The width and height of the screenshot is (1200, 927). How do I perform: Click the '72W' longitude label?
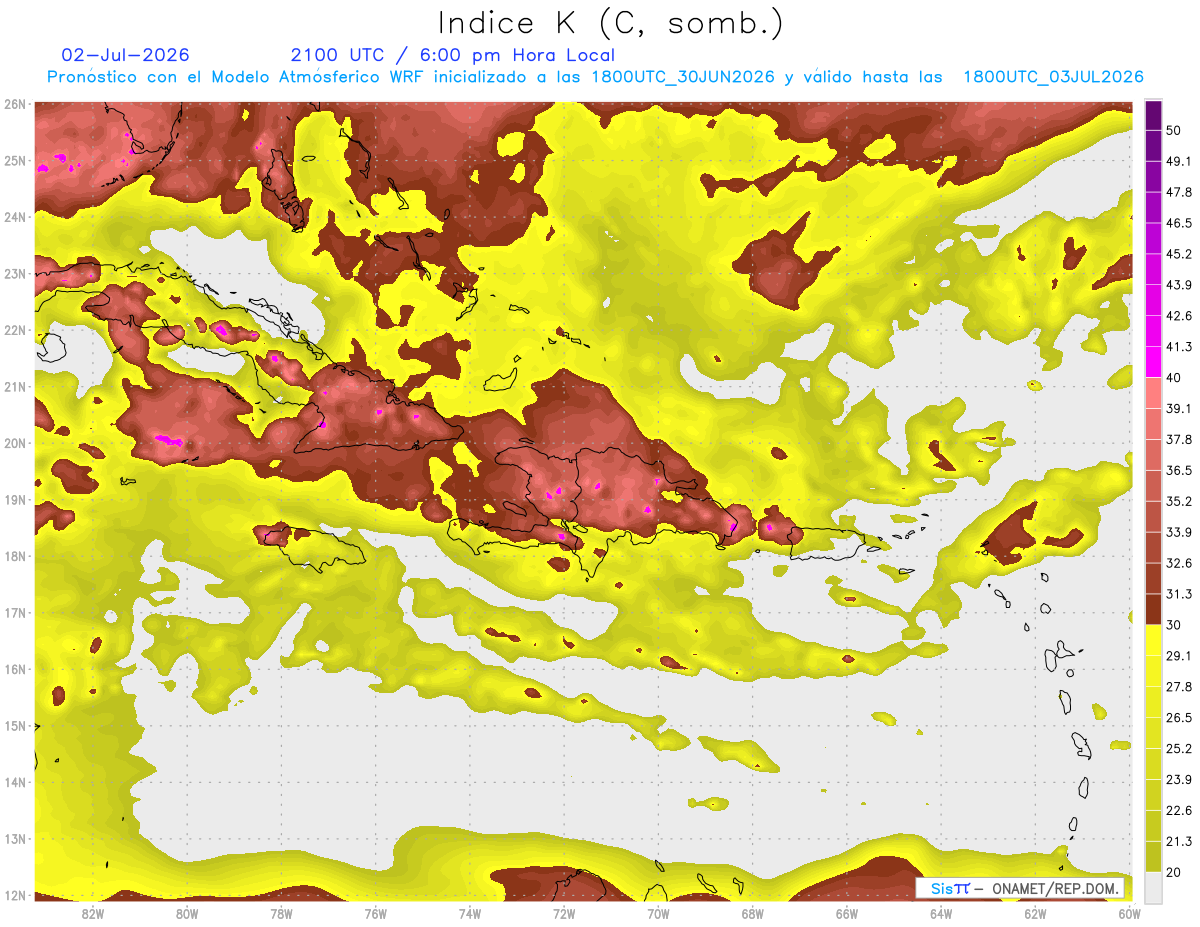(x=564, y=913)
